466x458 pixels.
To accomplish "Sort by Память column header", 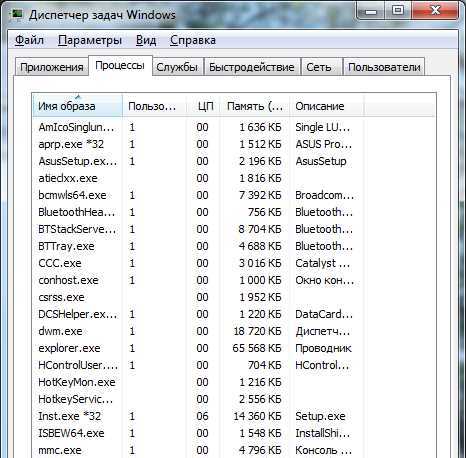I will (x=255, y=106).
